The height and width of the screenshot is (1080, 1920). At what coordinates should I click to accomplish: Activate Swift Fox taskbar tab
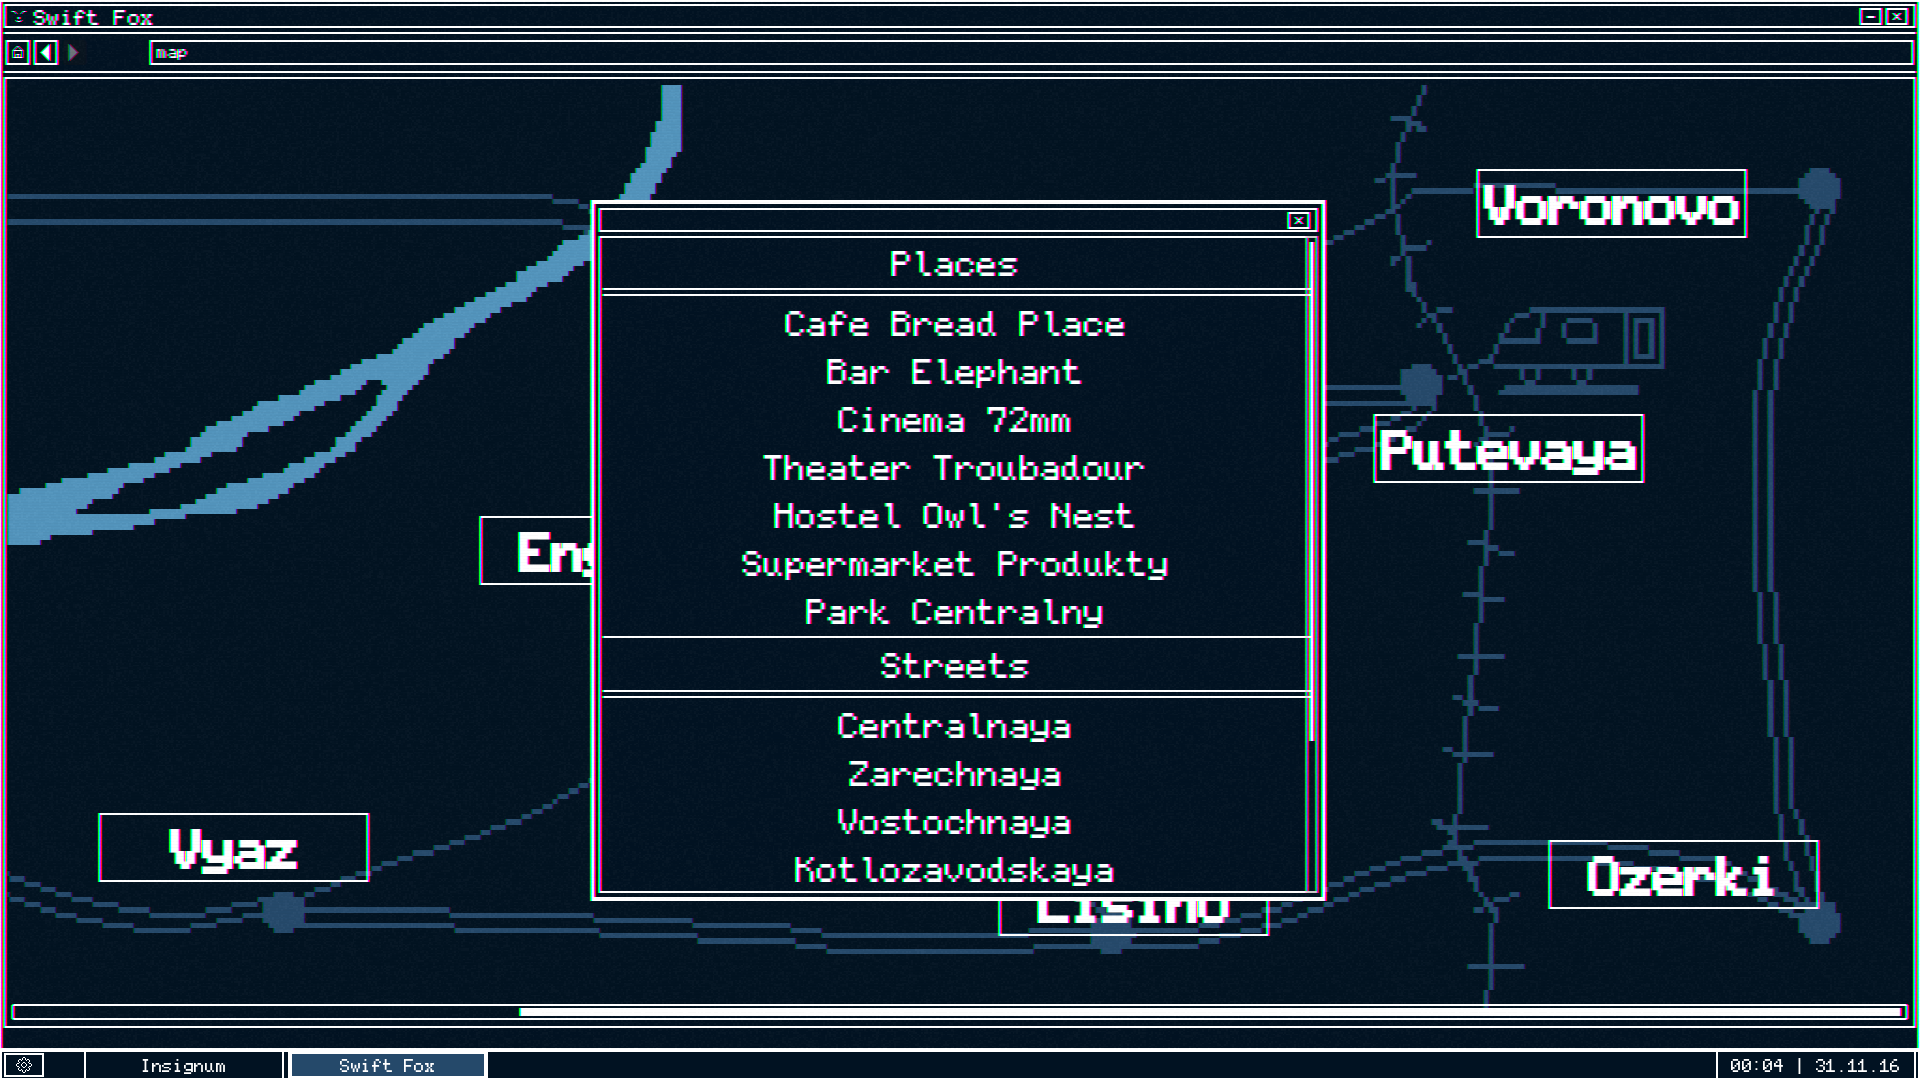tap(387, 1065)
